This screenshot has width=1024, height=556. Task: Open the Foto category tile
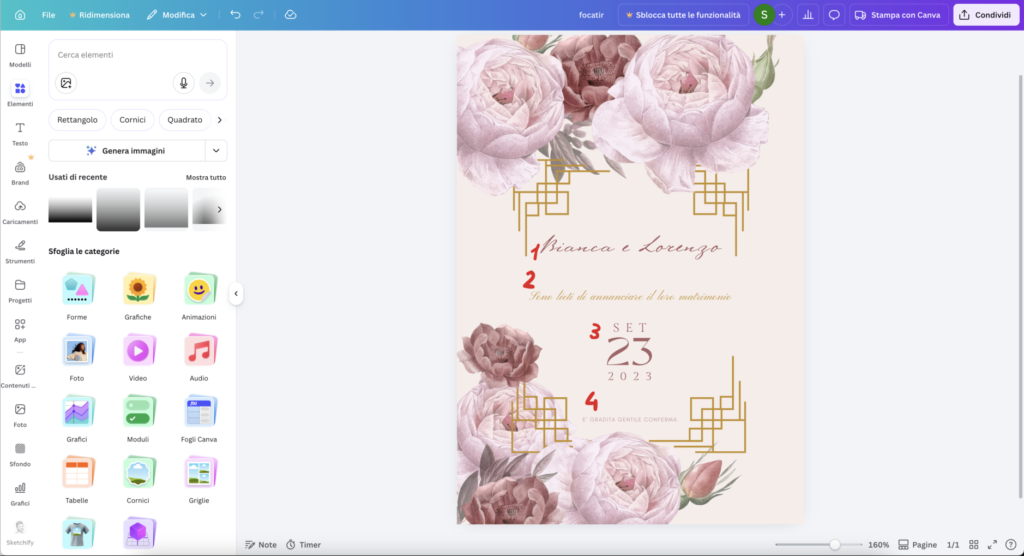pos(76,358)
